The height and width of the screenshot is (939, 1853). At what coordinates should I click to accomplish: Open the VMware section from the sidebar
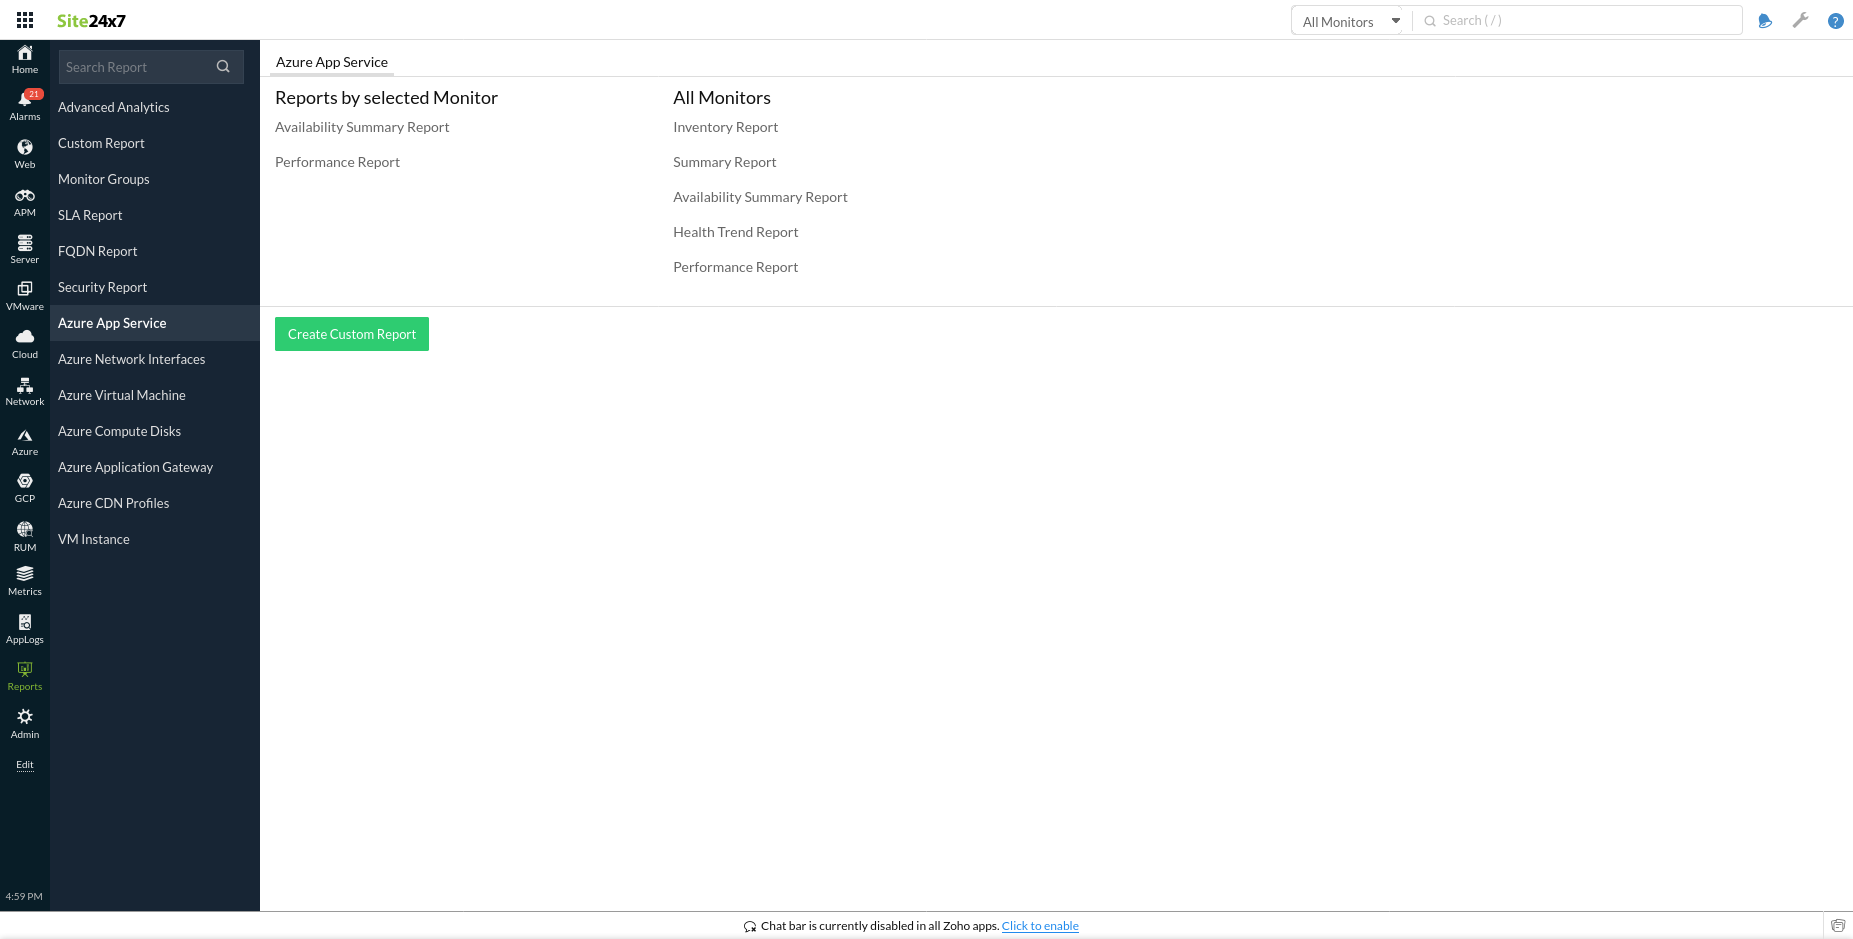24,294
